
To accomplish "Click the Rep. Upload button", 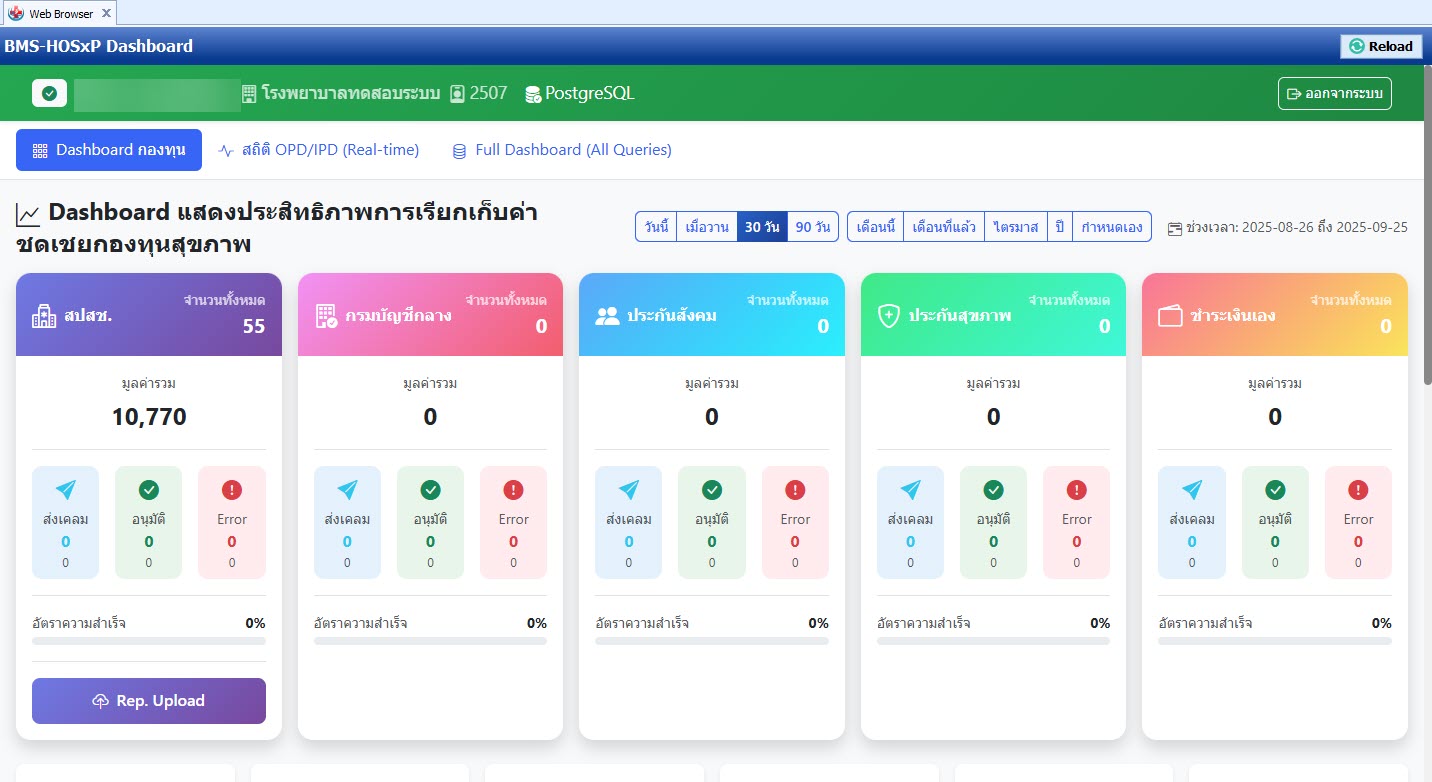I will point(148,700).
